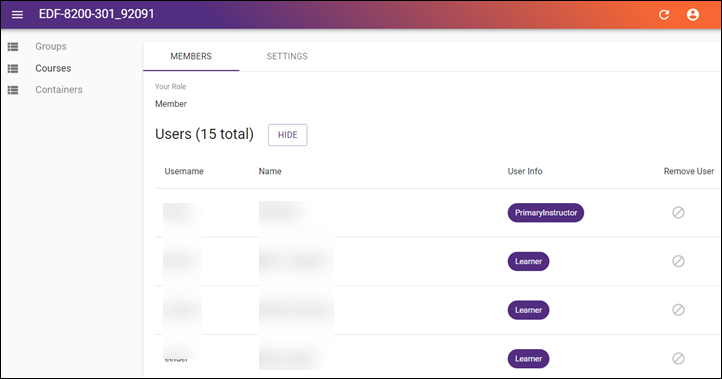The width and height of the screenshot is (722, 379).
Task: Click the list icon beside Containers
Action: point(13,90)
